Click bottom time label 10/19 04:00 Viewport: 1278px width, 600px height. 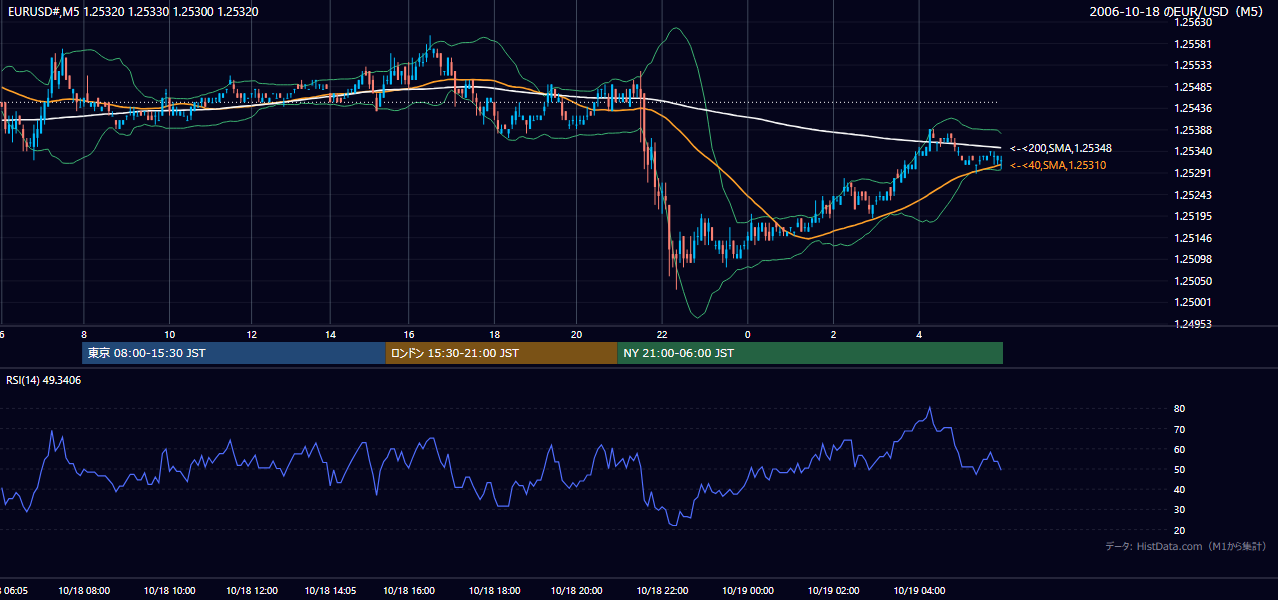pos(919,591)
